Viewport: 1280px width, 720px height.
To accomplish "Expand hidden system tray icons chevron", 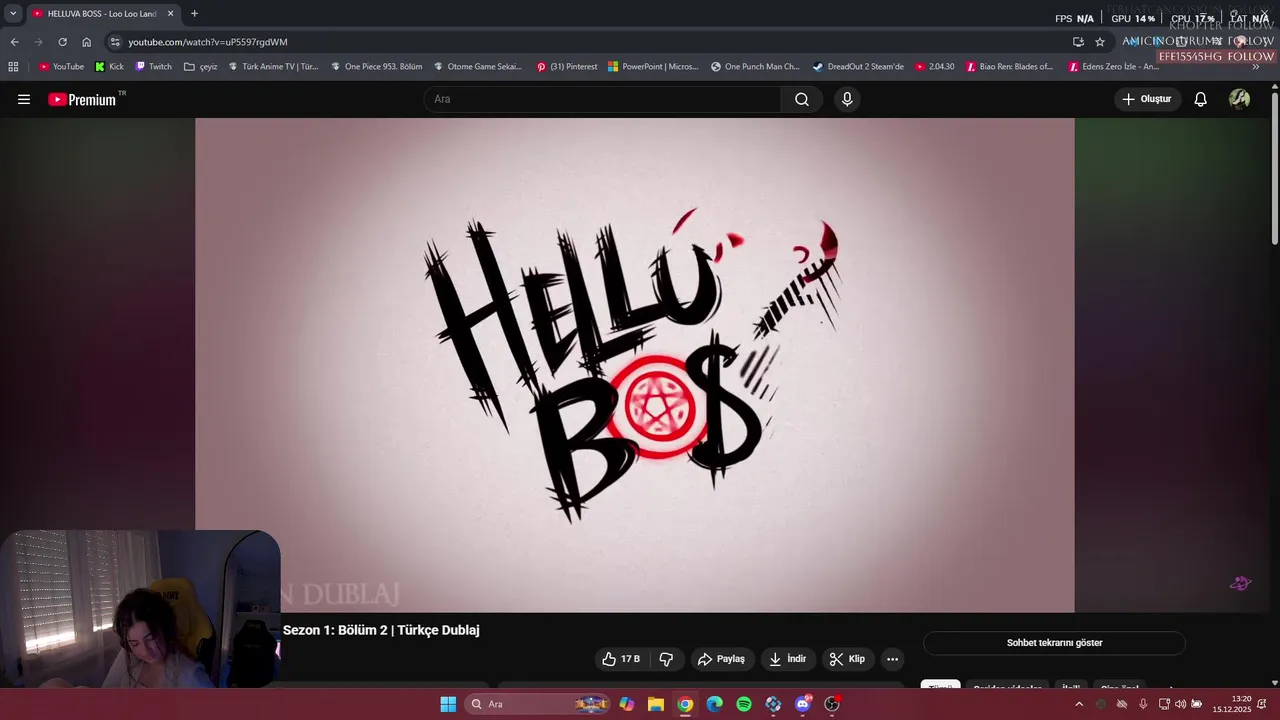I will pos(1078,704).
